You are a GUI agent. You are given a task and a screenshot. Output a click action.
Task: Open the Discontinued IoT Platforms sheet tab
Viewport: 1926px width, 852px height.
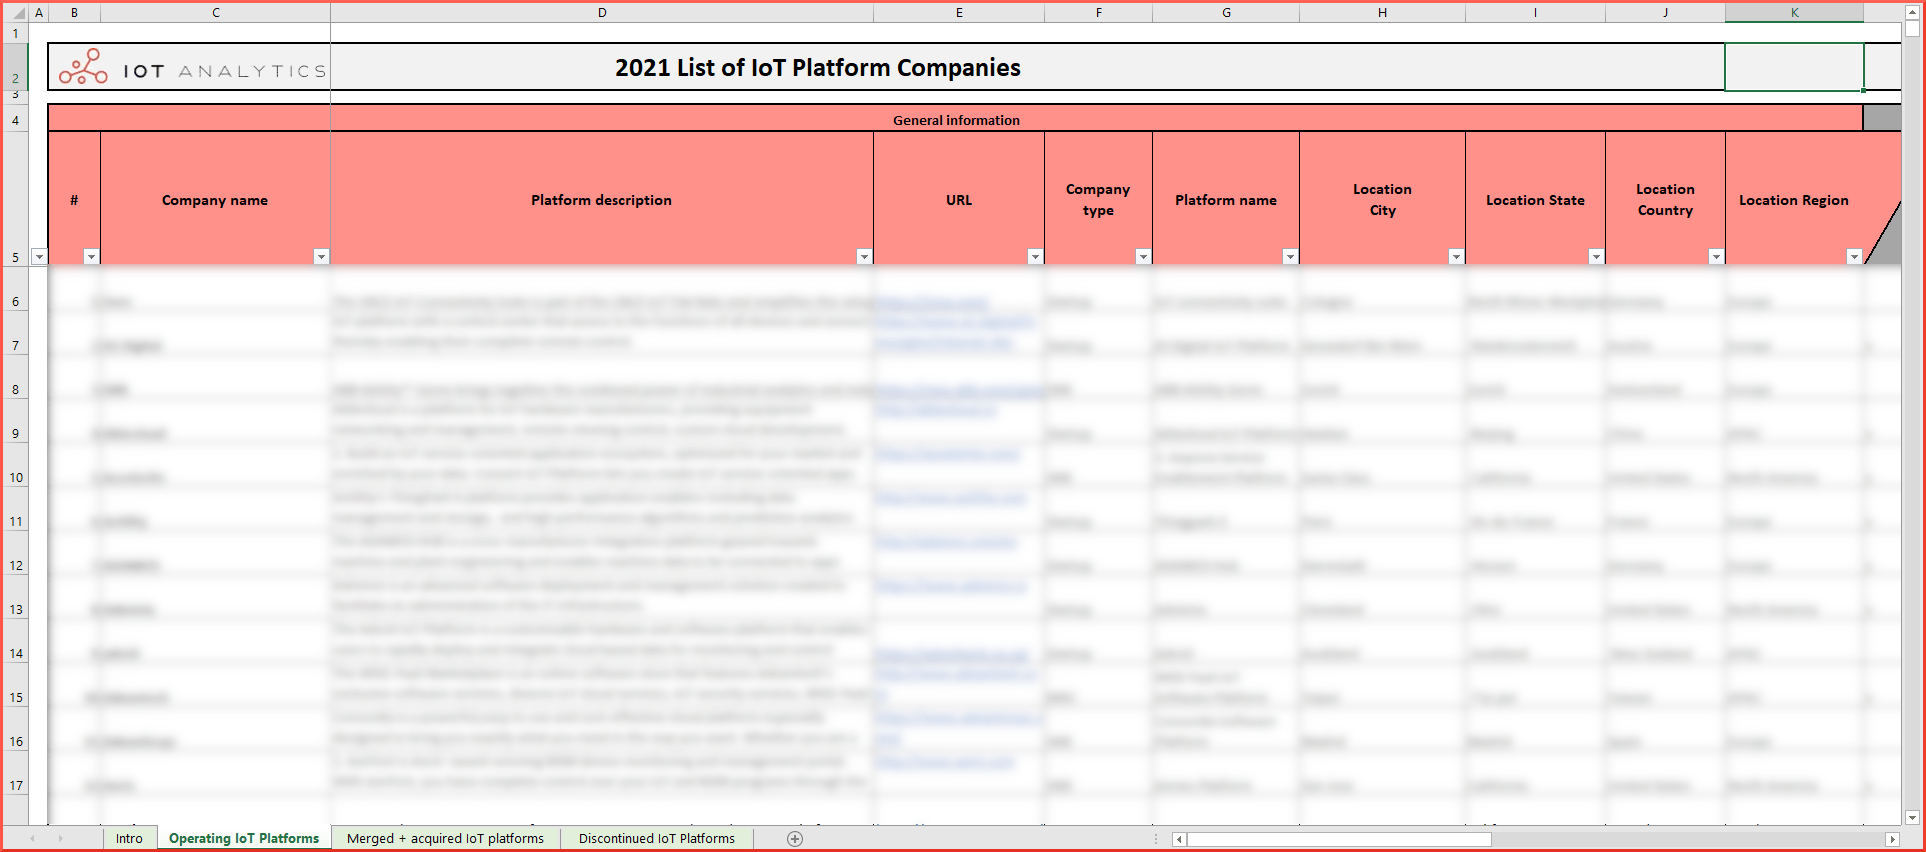point(657,839)
